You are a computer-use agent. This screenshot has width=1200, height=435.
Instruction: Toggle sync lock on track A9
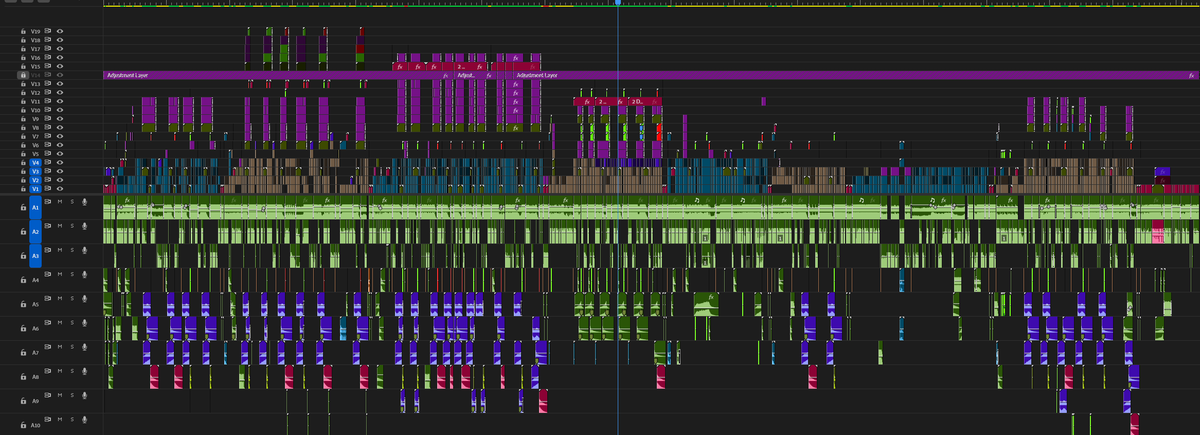47,395
